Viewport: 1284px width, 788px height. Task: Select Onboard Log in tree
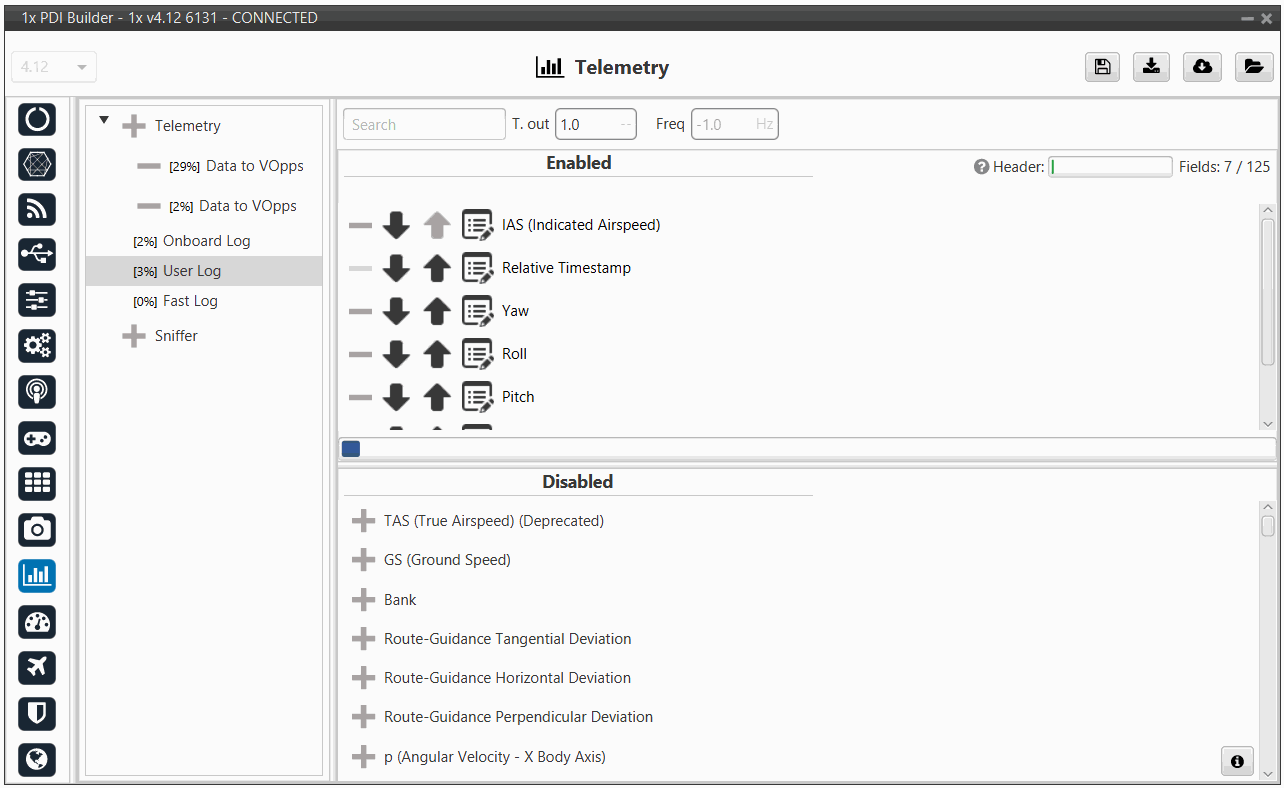[x=206, y=241]
